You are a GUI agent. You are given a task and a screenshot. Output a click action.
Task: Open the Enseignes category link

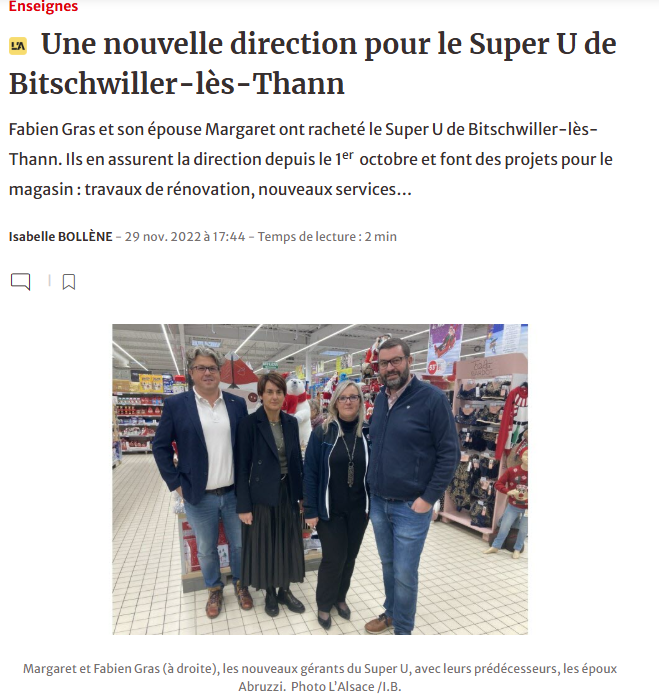click(x=44, y=7)
